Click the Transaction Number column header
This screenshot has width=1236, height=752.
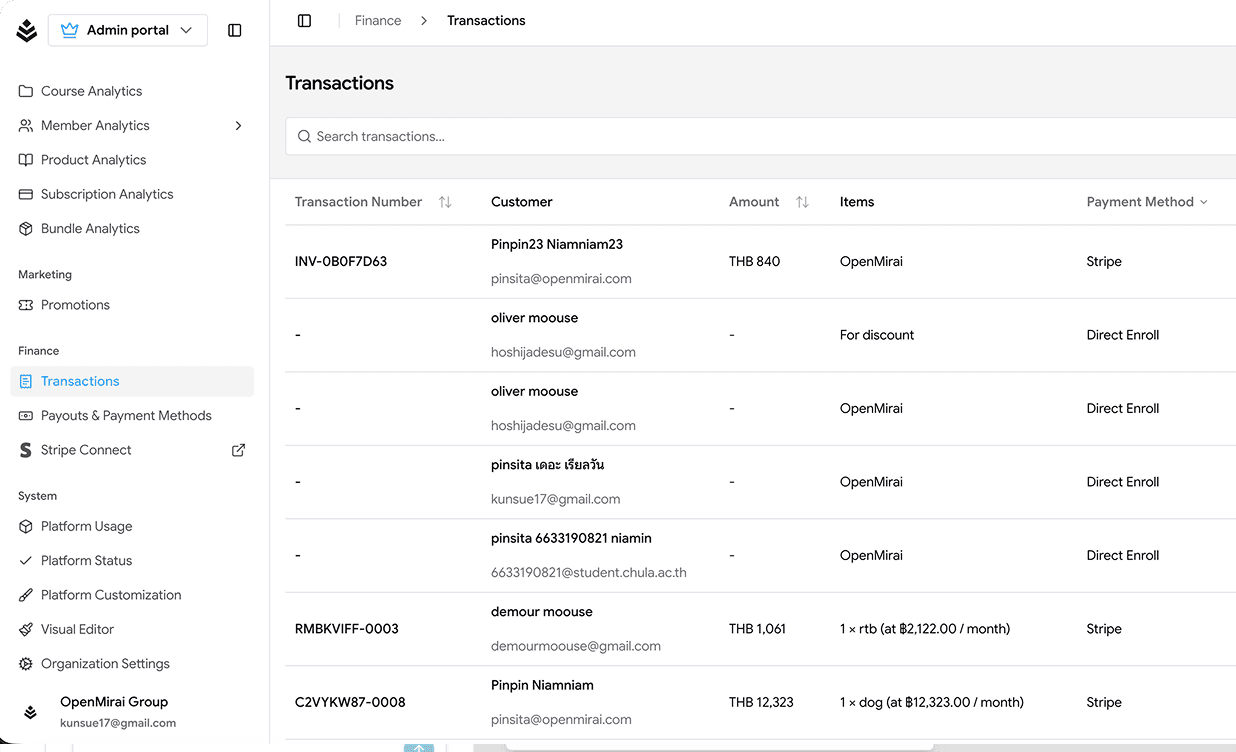point(358,202)
